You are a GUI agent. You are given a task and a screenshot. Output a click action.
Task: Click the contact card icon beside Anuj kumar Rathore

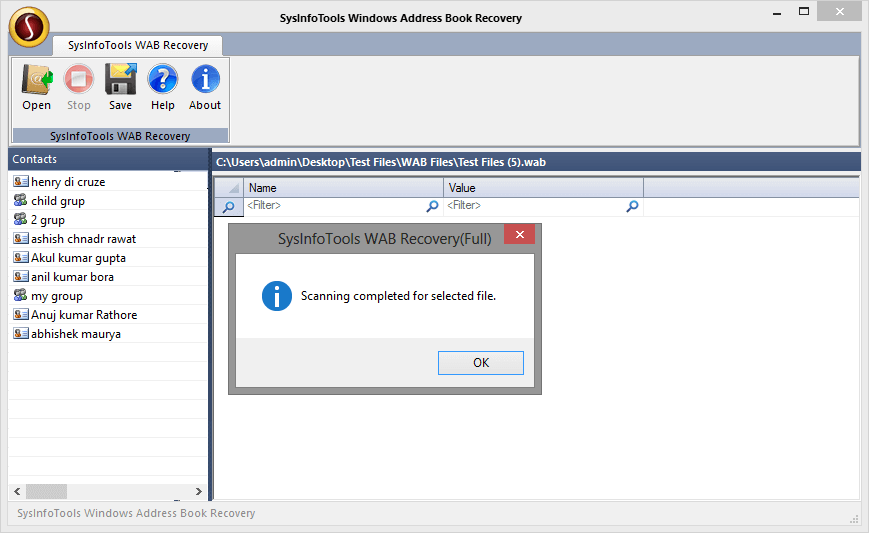pyautogui.click(x=21, y=314)
